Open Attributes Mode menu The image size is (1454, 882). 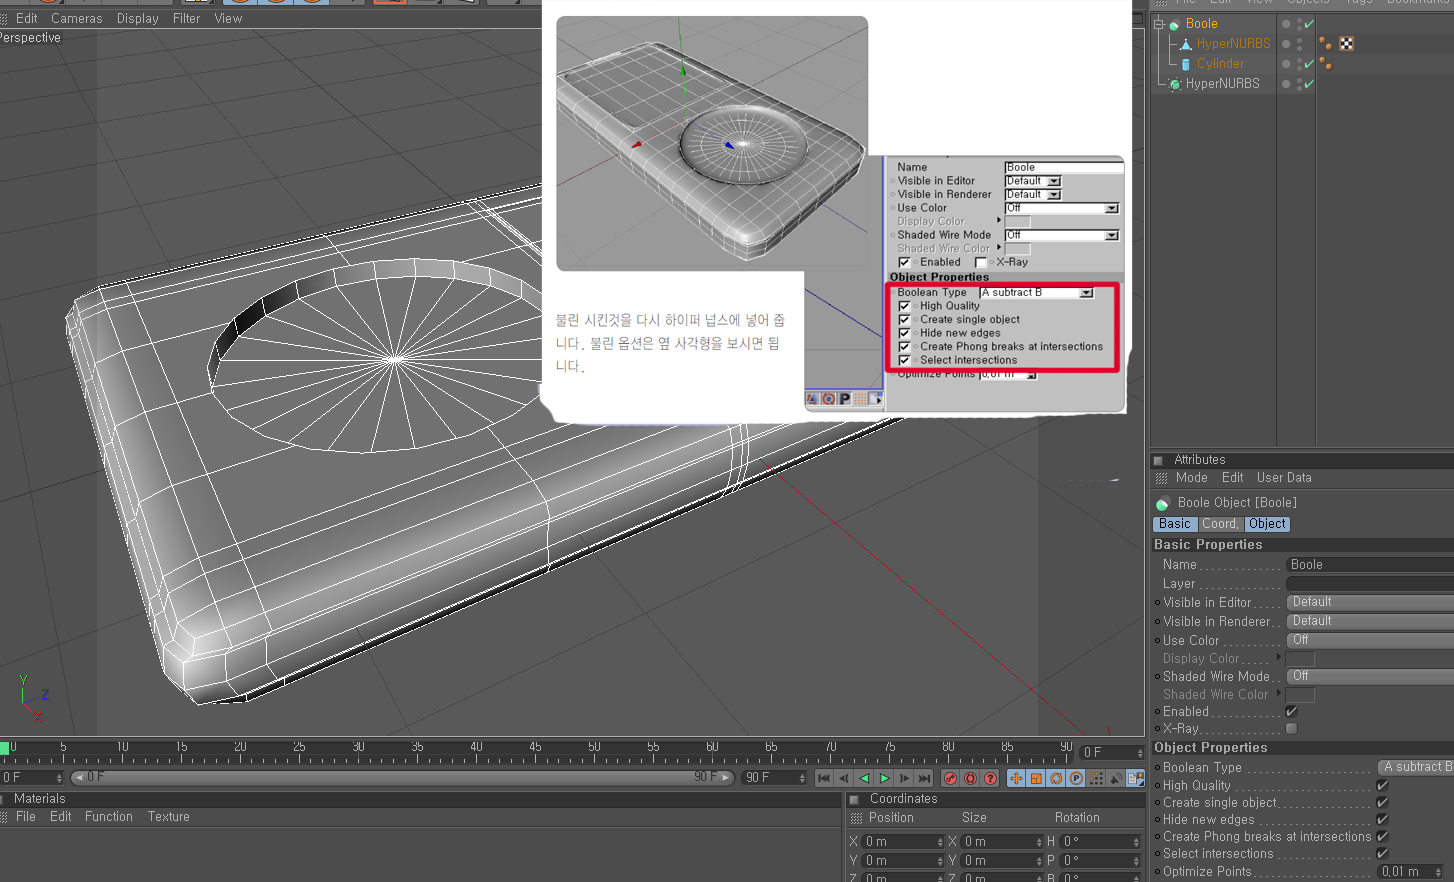click(1192, 478)
